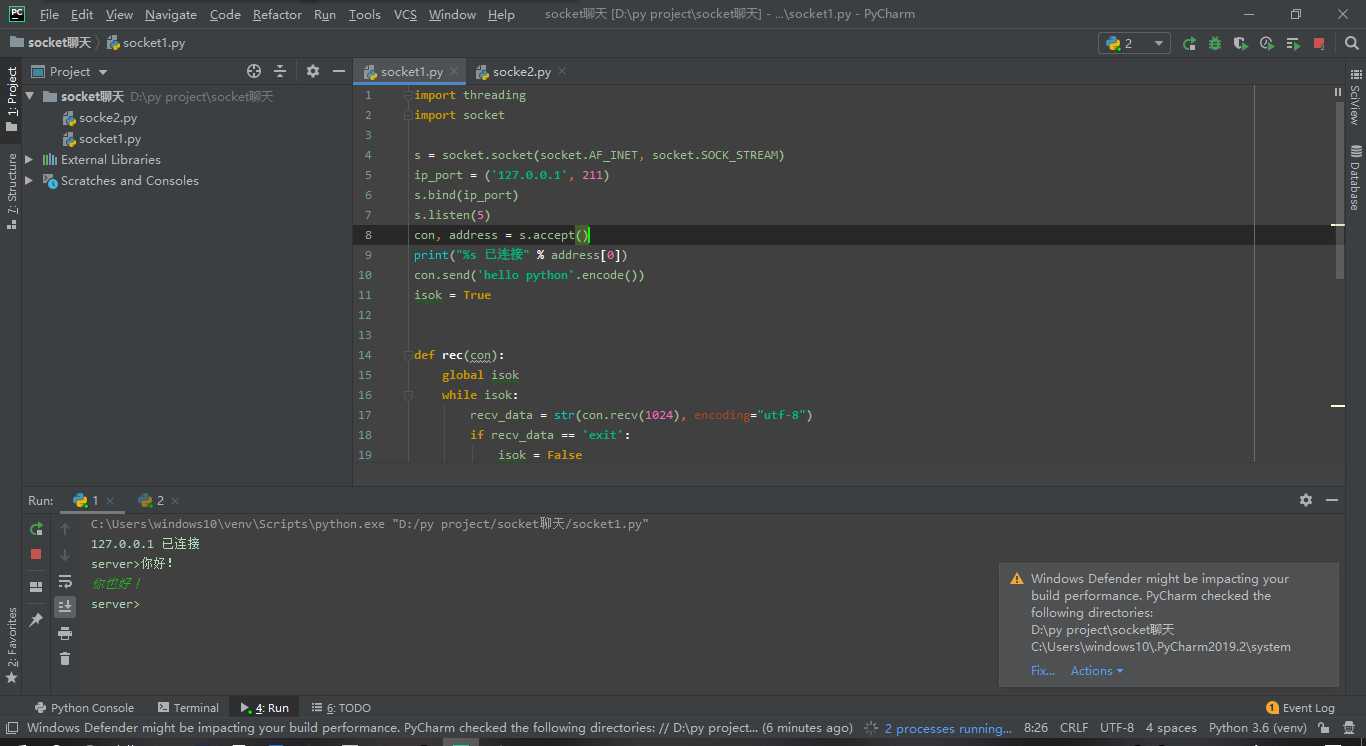Open the run configuration dropdown '2'

(1134, 43)
